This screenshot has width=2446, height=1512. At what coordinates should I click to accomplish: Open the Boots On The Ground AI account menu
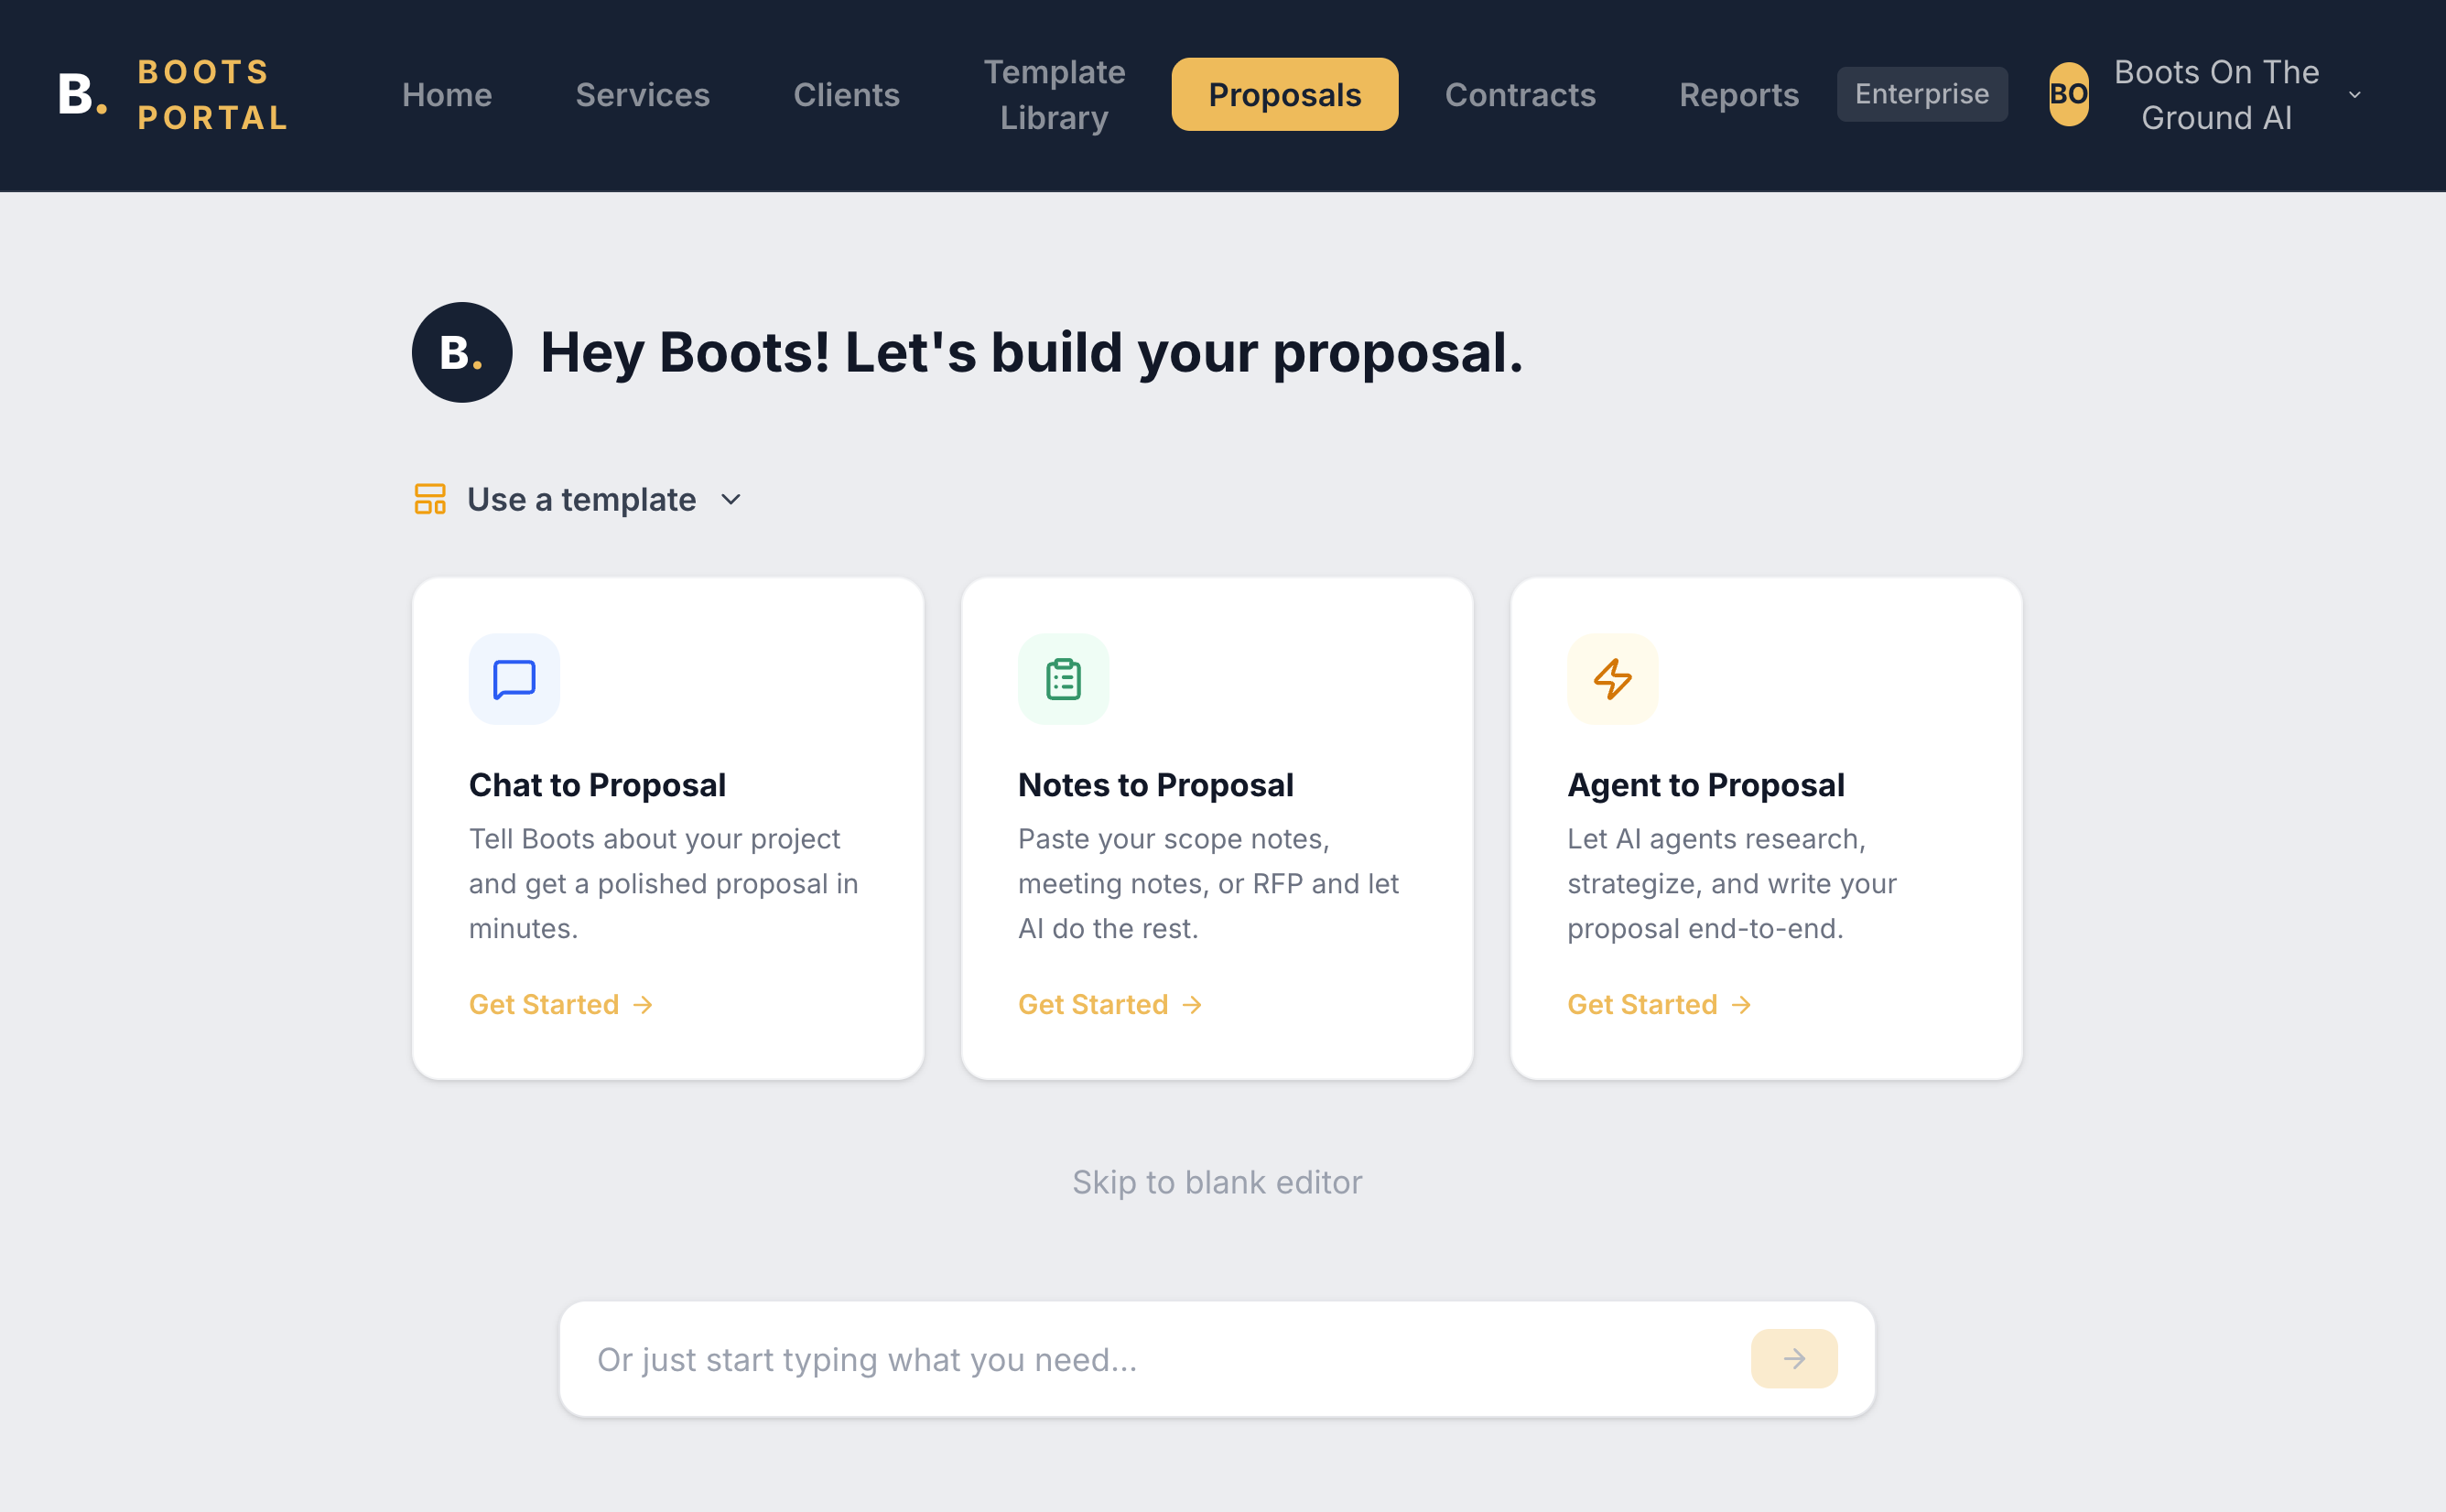(2216, 94)
